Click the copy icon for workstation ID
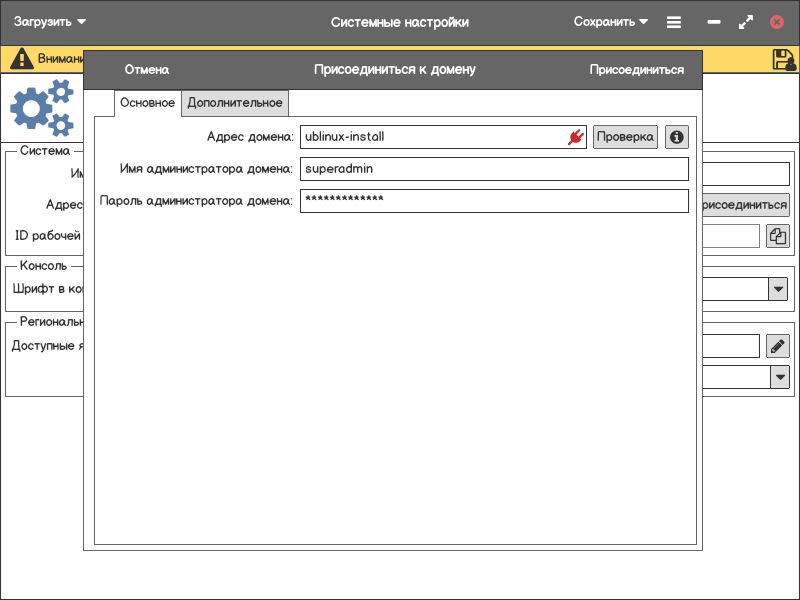Viewport: 800px width, 600px height. coord(778,236)
